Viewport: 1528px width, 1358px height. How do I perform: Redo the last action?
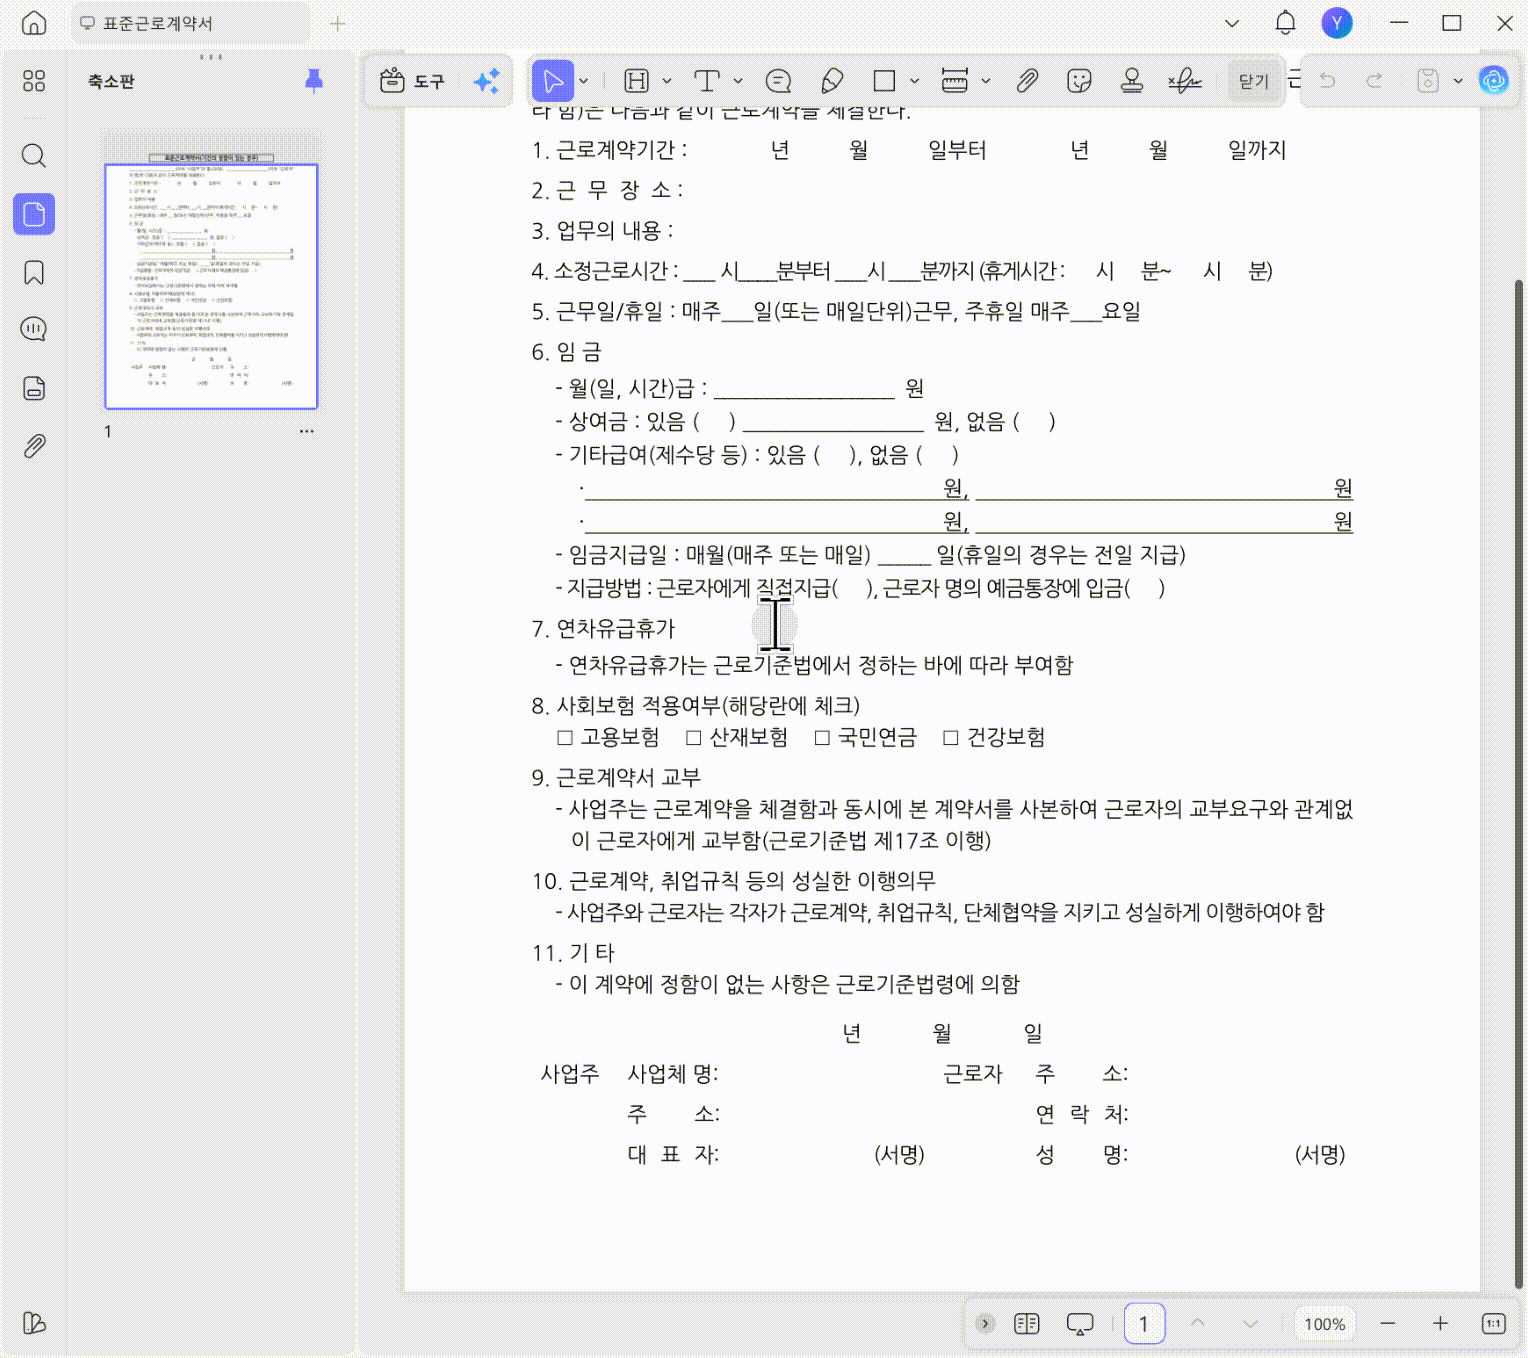coord(1375,81)
